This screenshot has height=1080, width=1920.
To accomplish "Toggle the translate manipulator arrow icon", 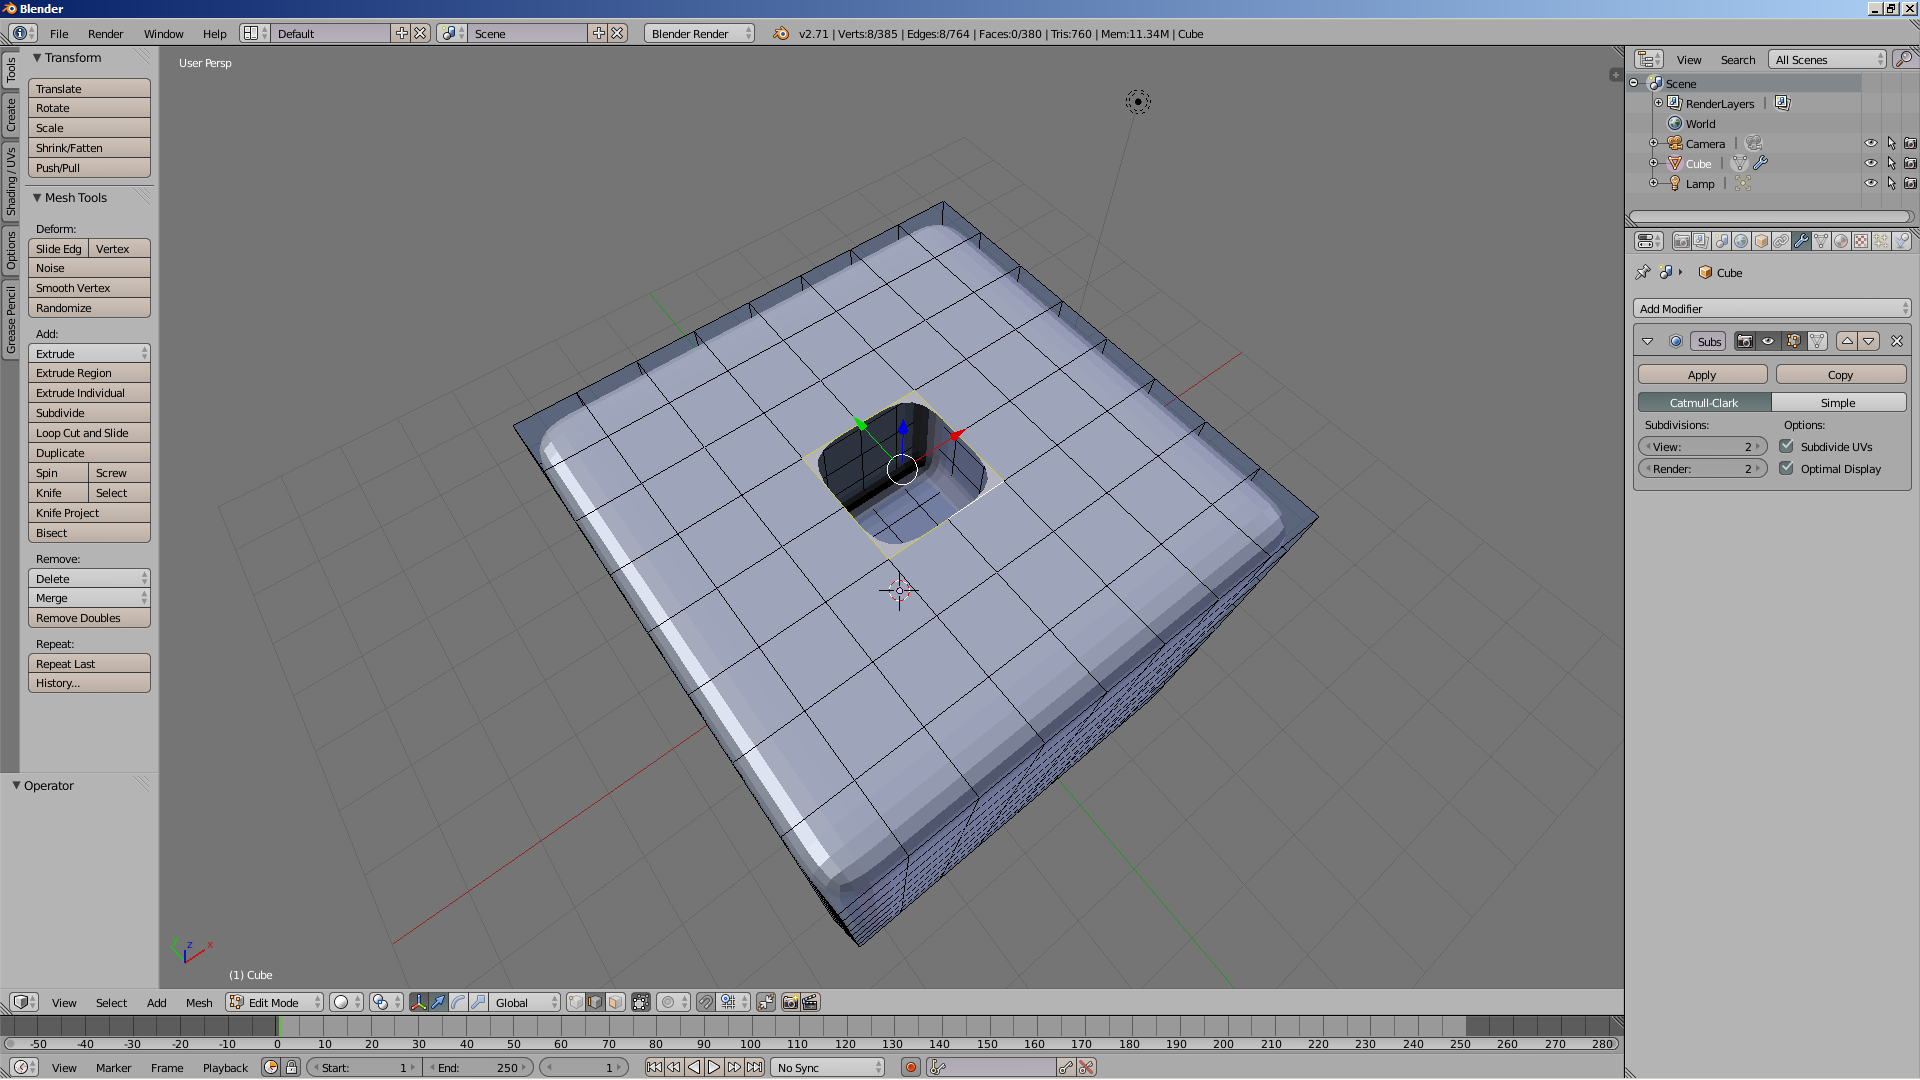I will pos(438,1002).
